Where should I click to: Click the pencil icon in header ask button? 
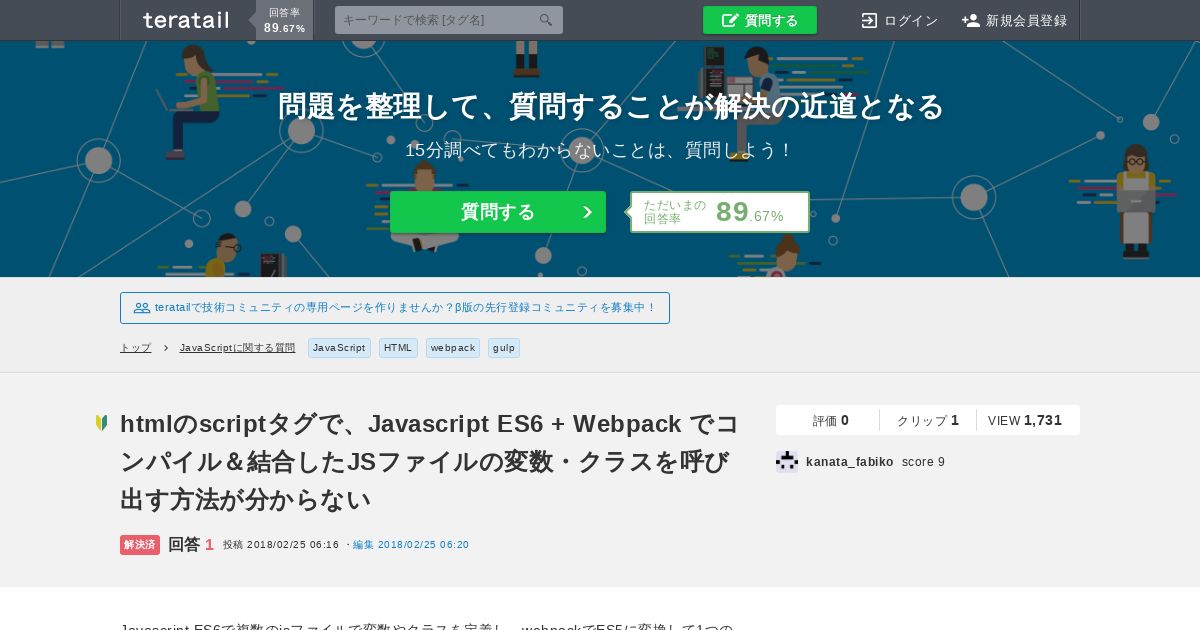click(x=730, y=20)
